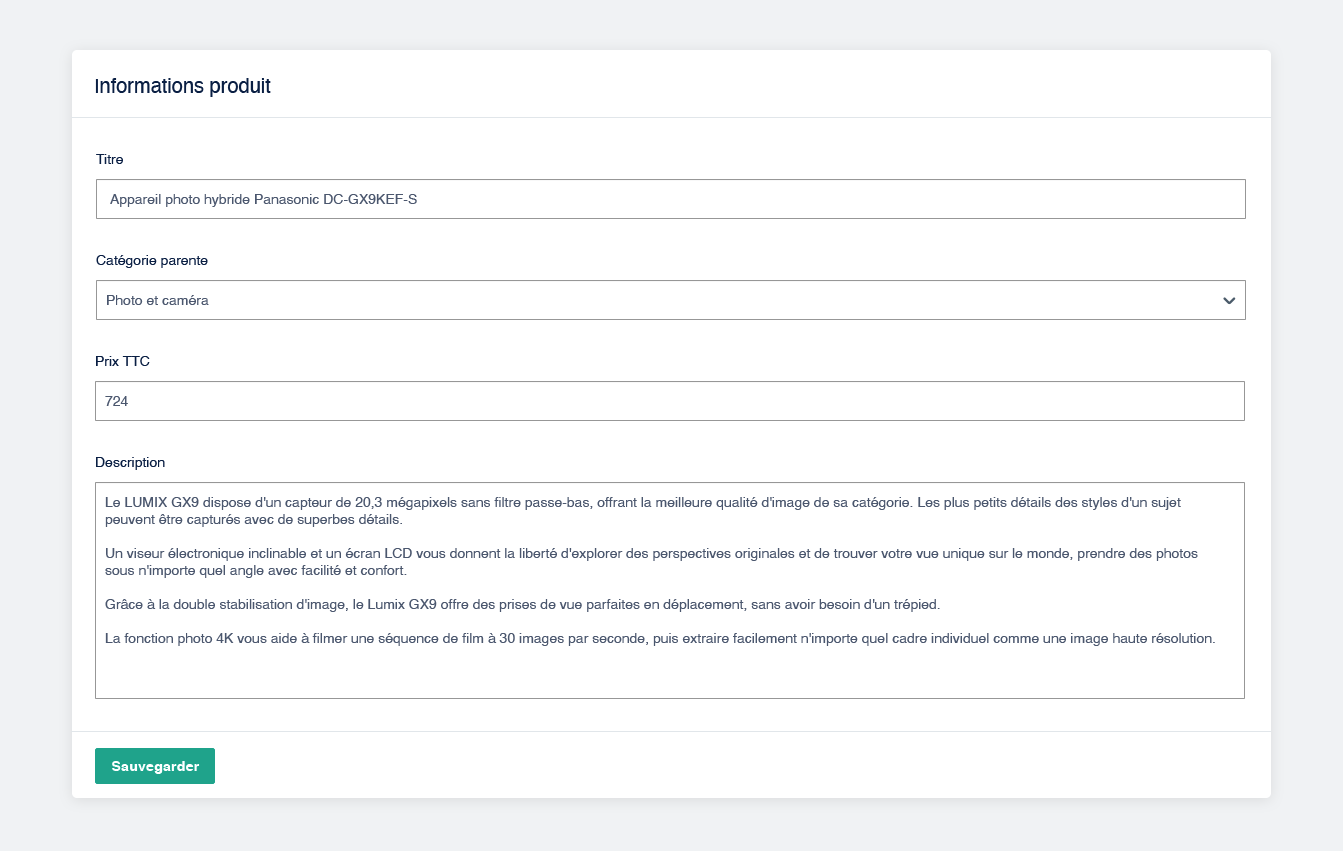The width and height of the screenshot is (1343, 851).
Task: Click the Informations produit heading
Action: (182, 86)
